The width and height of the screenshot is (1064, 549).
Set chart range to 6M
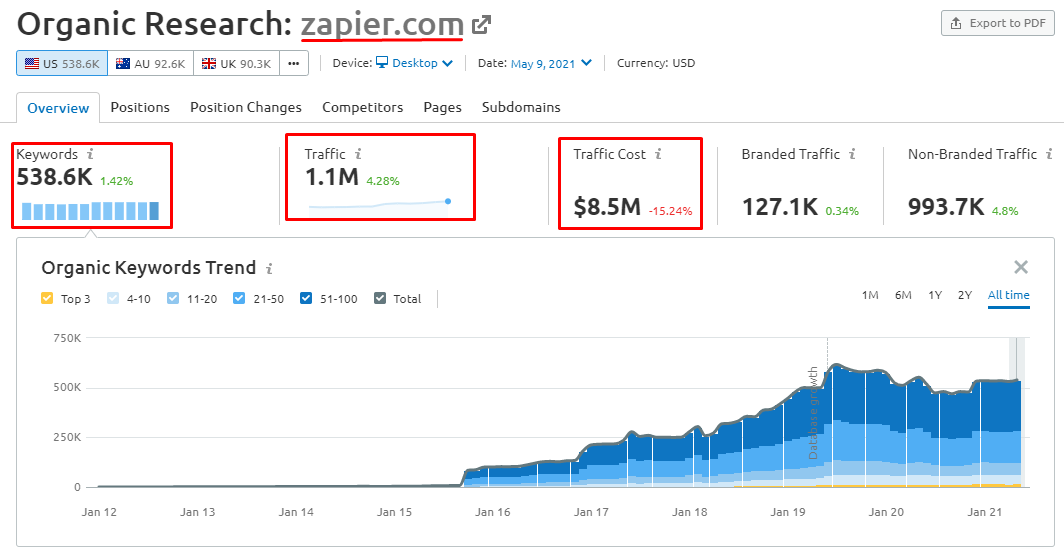point(903,295)
